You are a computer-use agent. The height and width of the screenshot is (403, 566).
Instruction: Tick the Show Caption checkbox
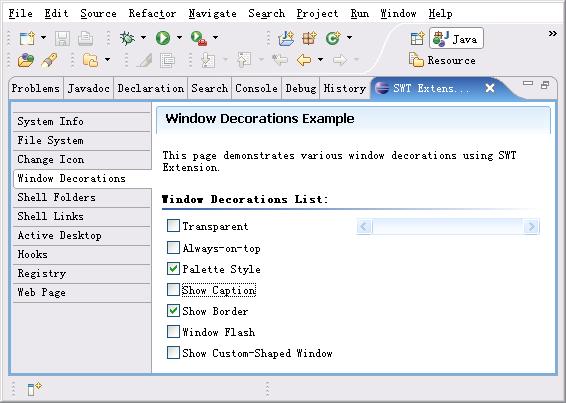[x=173, y=290]
